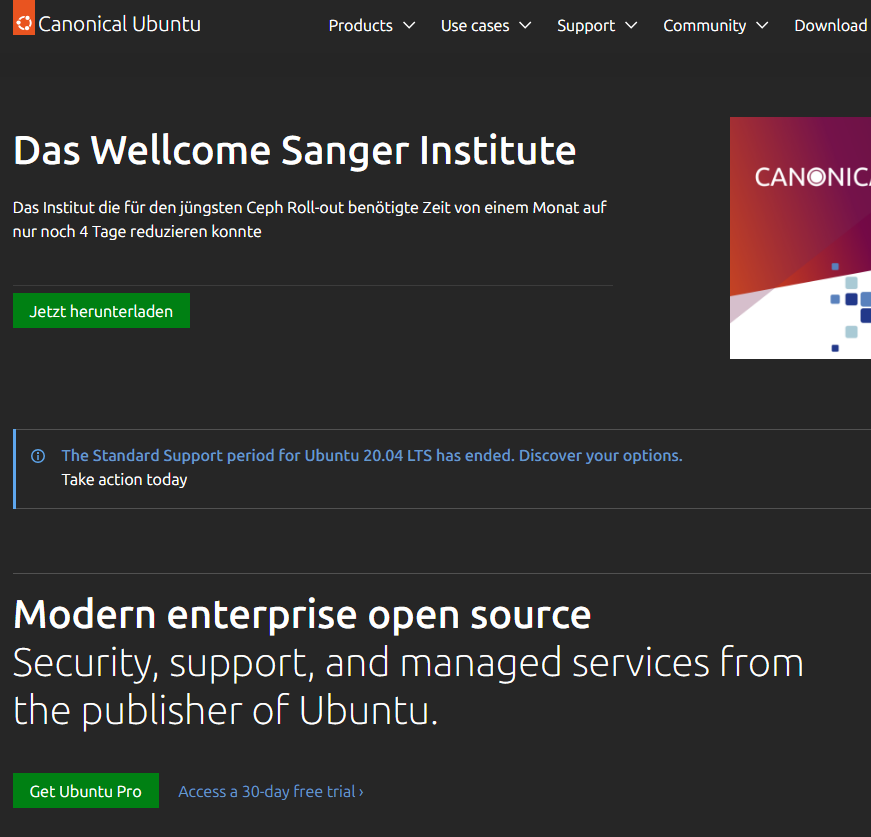
Task: Expand the Products chevron arrow
Action: tap(409, 26)
